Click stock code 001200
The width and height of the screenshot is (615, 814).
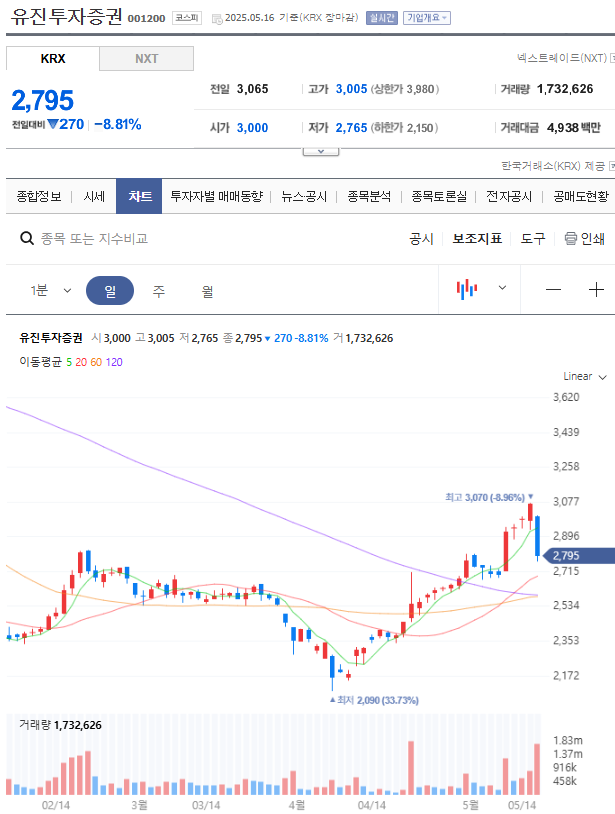146,19
